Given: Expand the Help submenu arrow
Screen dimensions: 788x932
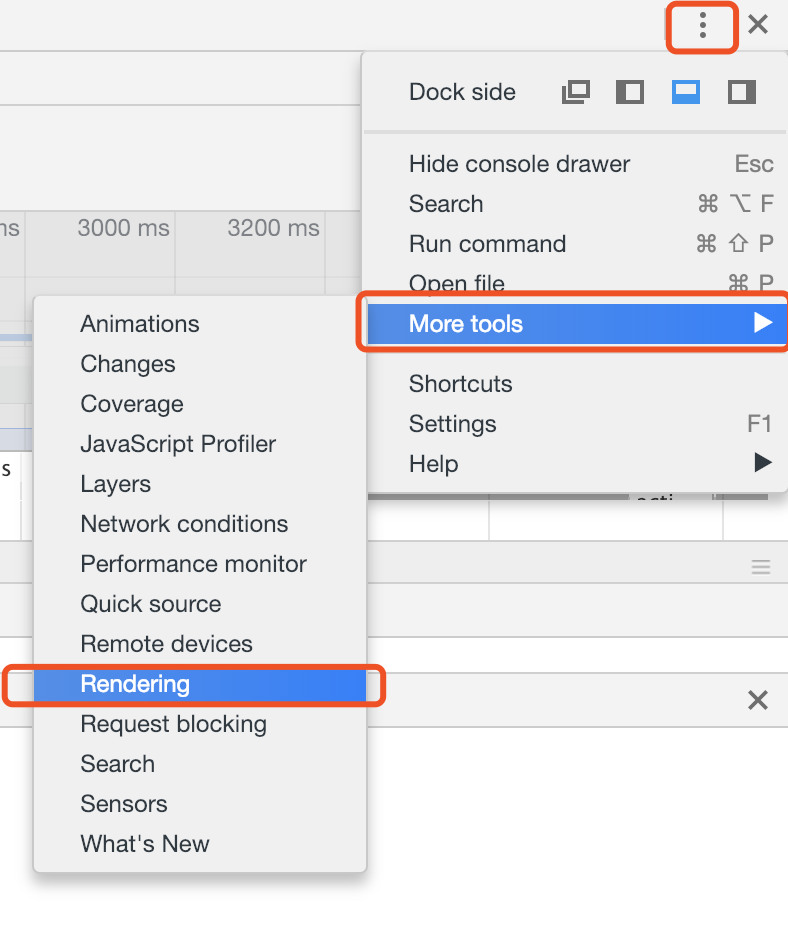Looking at the screenshot, I should pos(763,463).
